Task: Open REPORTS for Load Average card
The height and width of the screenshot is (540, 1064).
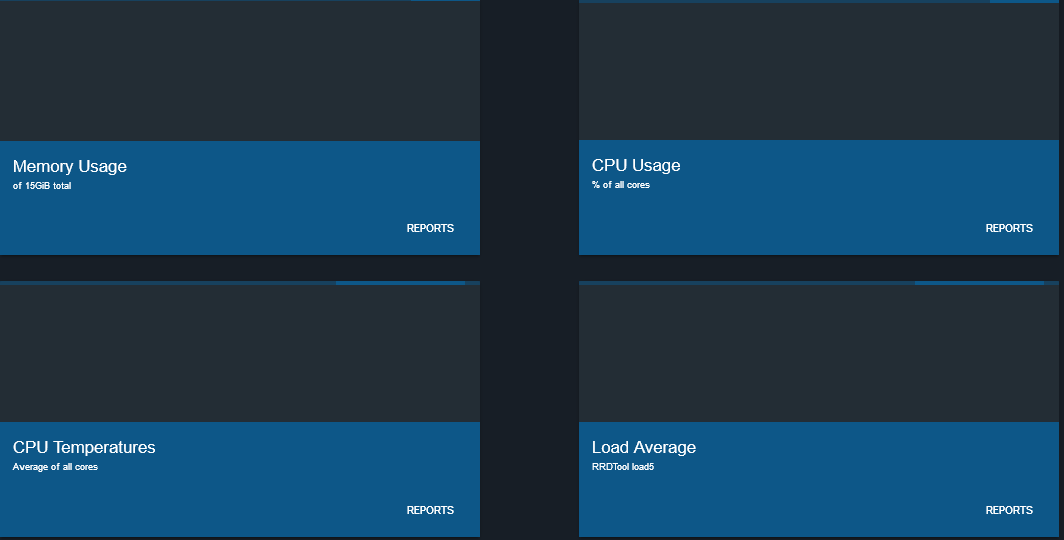Action: pos(1009,510)
